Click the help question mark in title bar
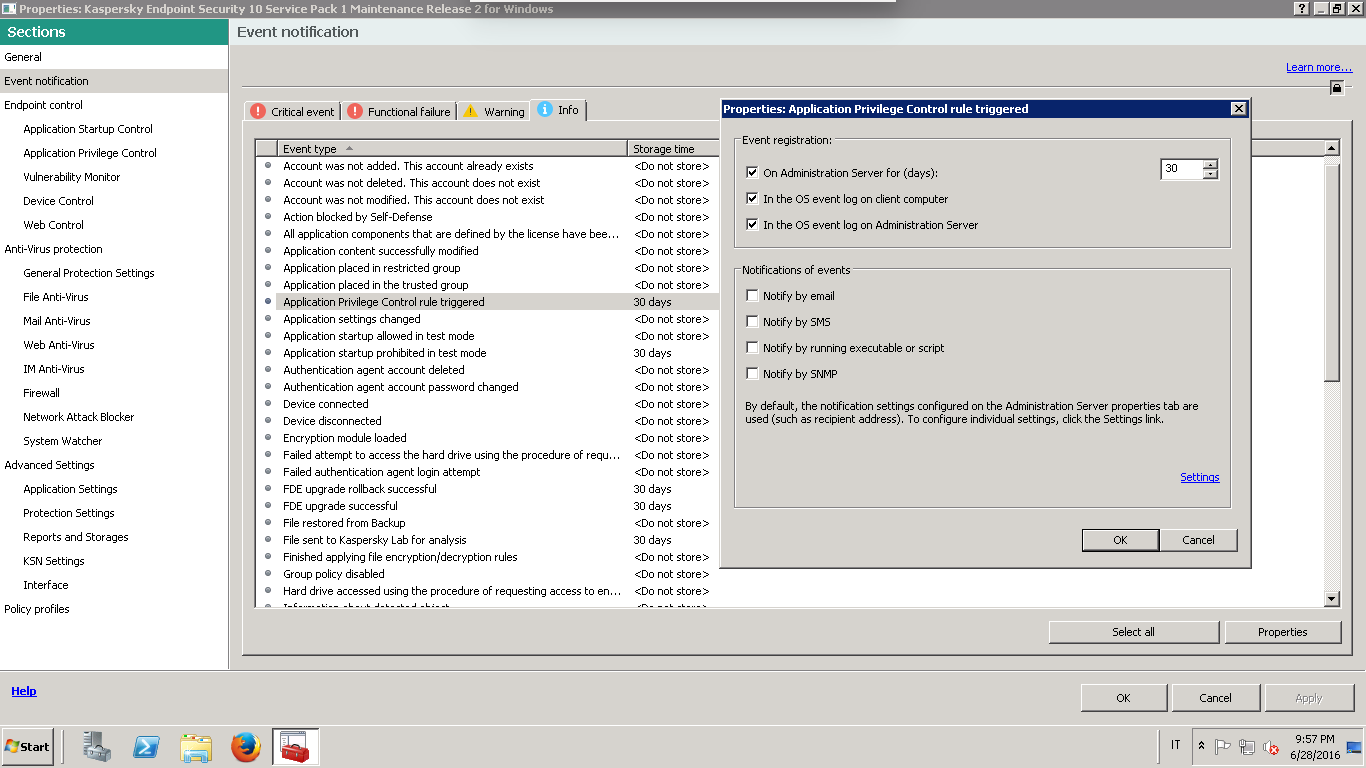 (x=1300, y=8)
